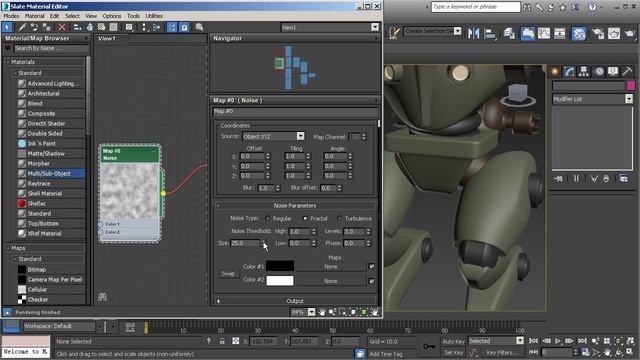This screenshot has width=640, height=360.
Task: Click the Help question mark icon
Action: click(x=592, y=7)
